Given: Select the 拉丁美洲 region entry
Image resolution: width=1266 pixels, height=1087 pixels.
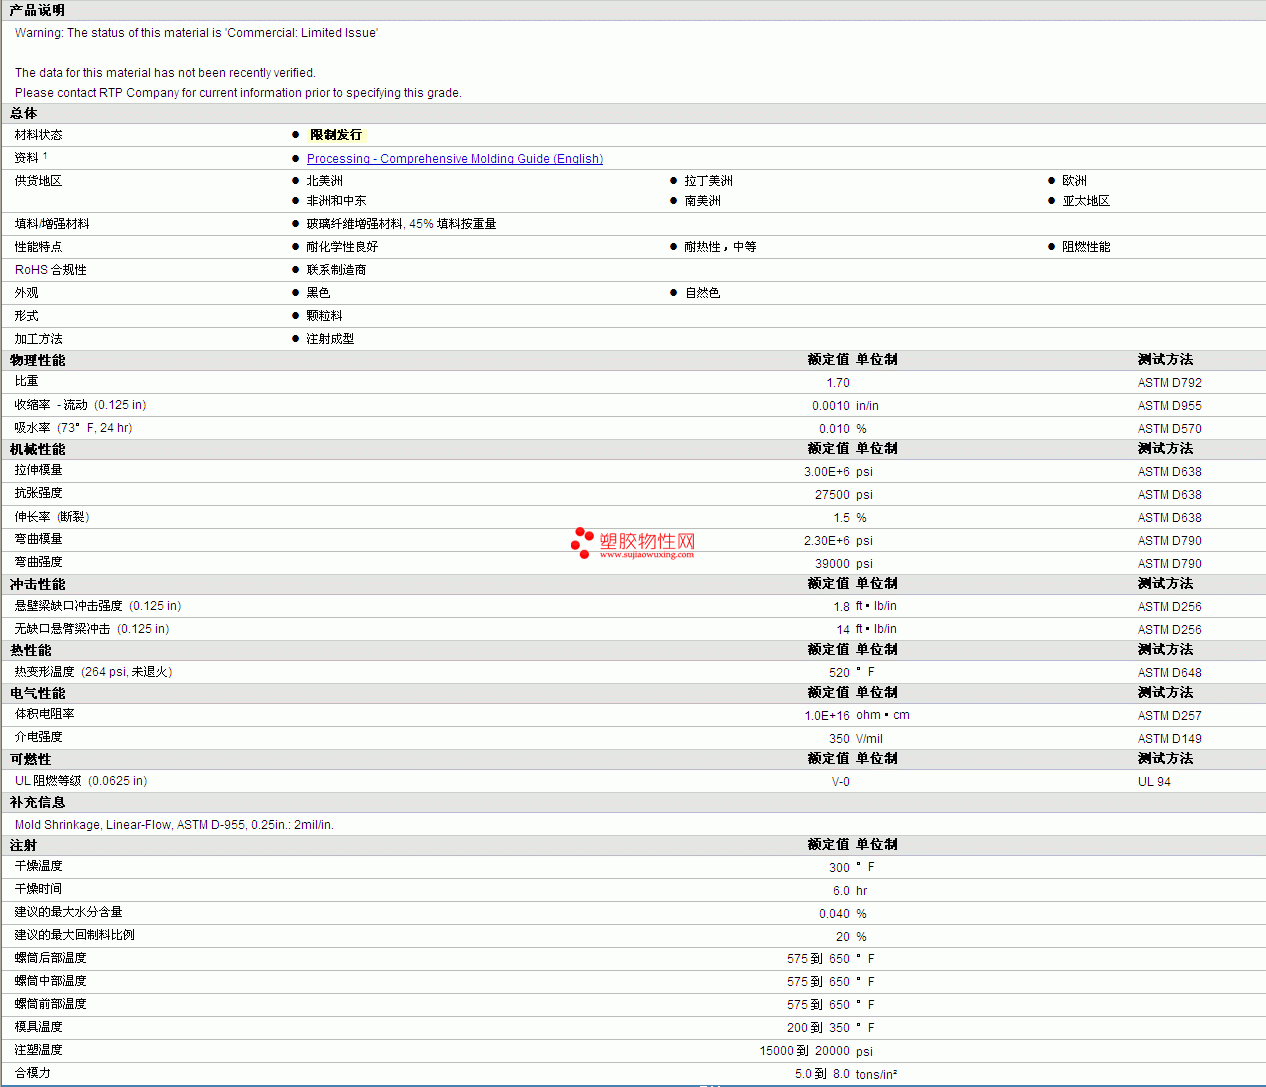Looking at the screenshot, I should (708, 181).
